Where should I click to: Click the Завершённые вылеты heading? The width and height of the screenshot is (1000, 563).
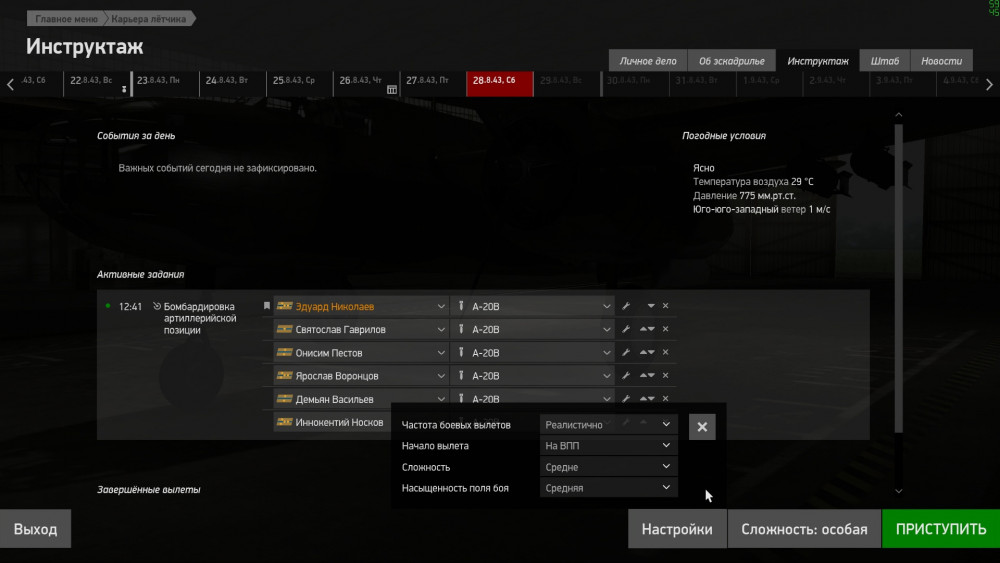click(149, 490)
